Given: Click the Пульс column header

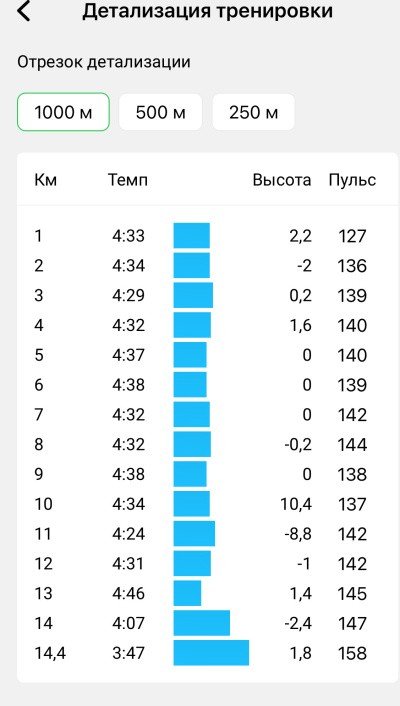Looking at the screenshot, I should (x=352, y=180).
